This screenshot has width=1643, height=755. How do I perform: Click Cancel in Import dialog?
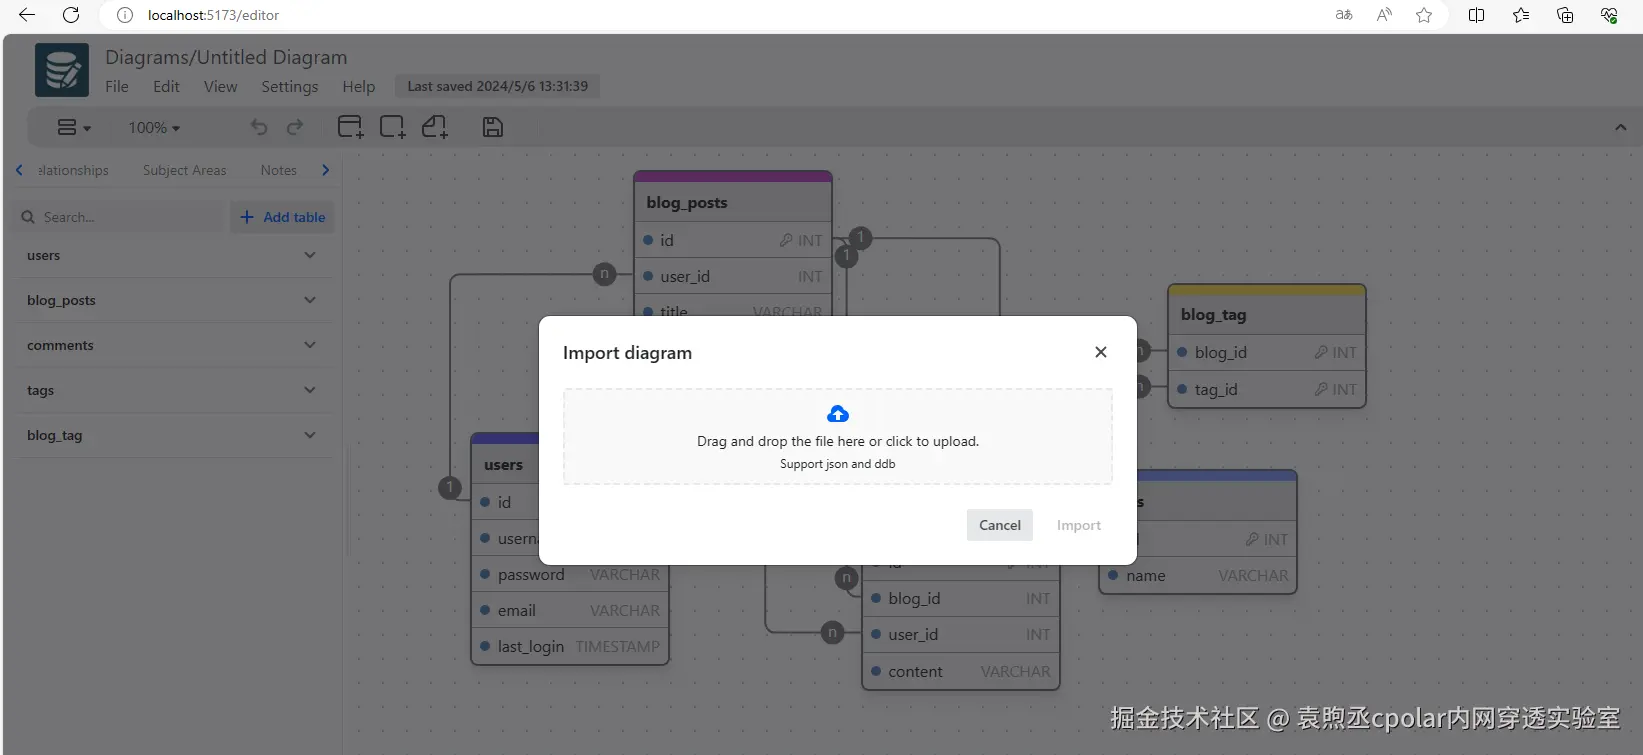1000,525
